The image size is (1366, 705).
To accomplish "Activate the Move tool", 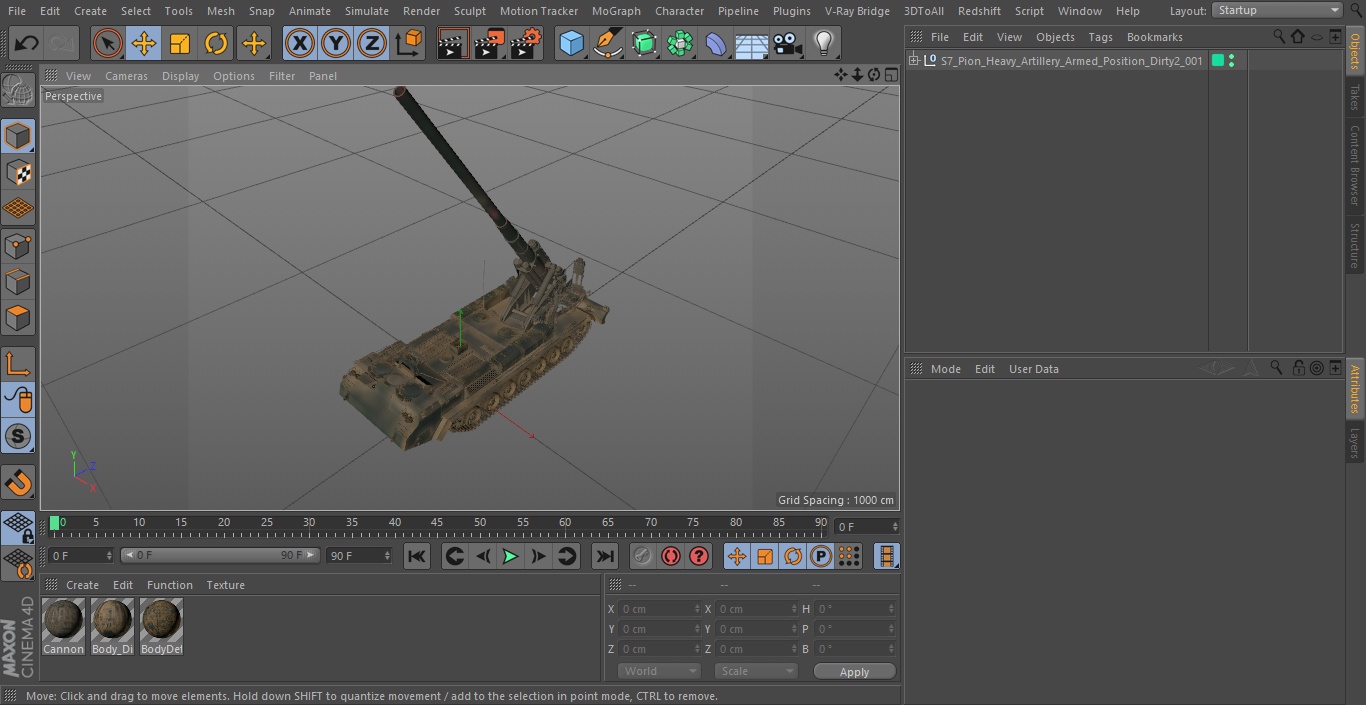I will 144,43.
